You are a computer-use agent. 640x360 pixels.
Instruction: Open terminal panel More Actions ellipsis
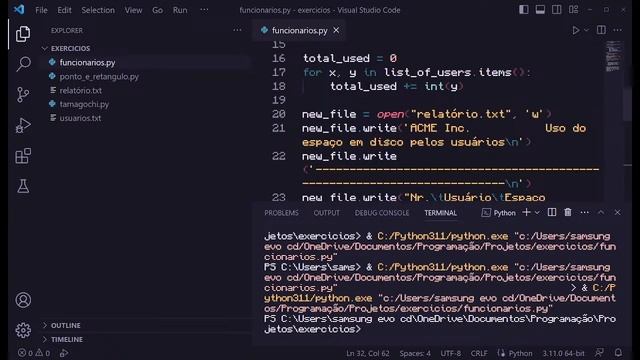584,212
